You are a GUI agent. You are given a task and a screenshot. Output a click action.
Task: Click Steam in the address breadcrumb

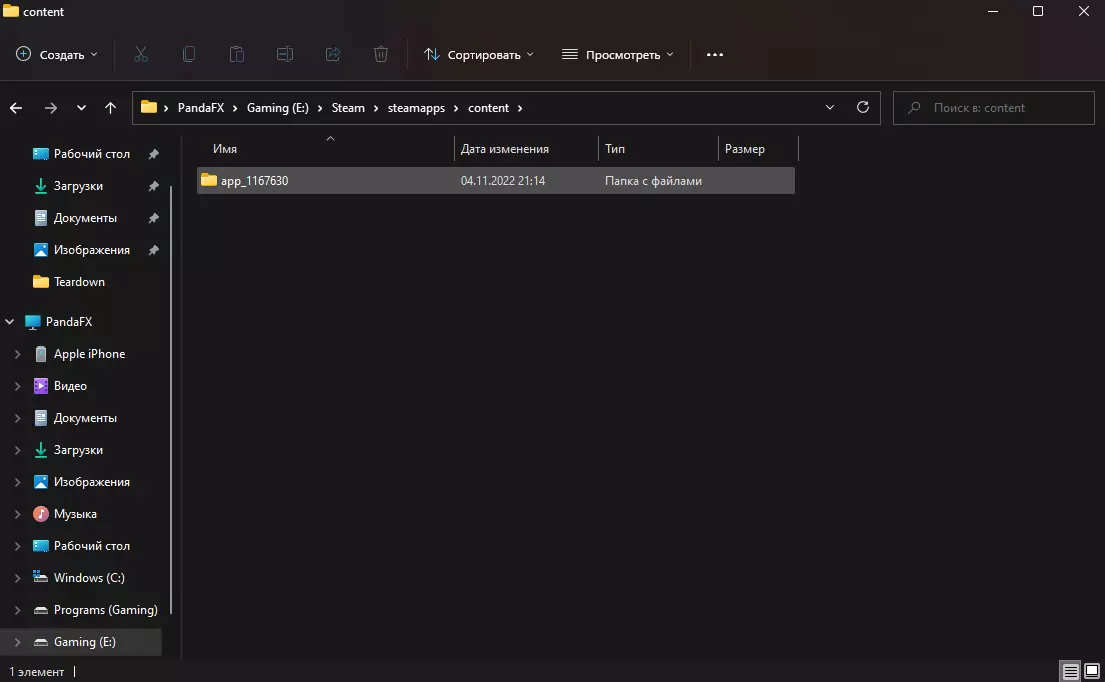(x=348, y=108)
